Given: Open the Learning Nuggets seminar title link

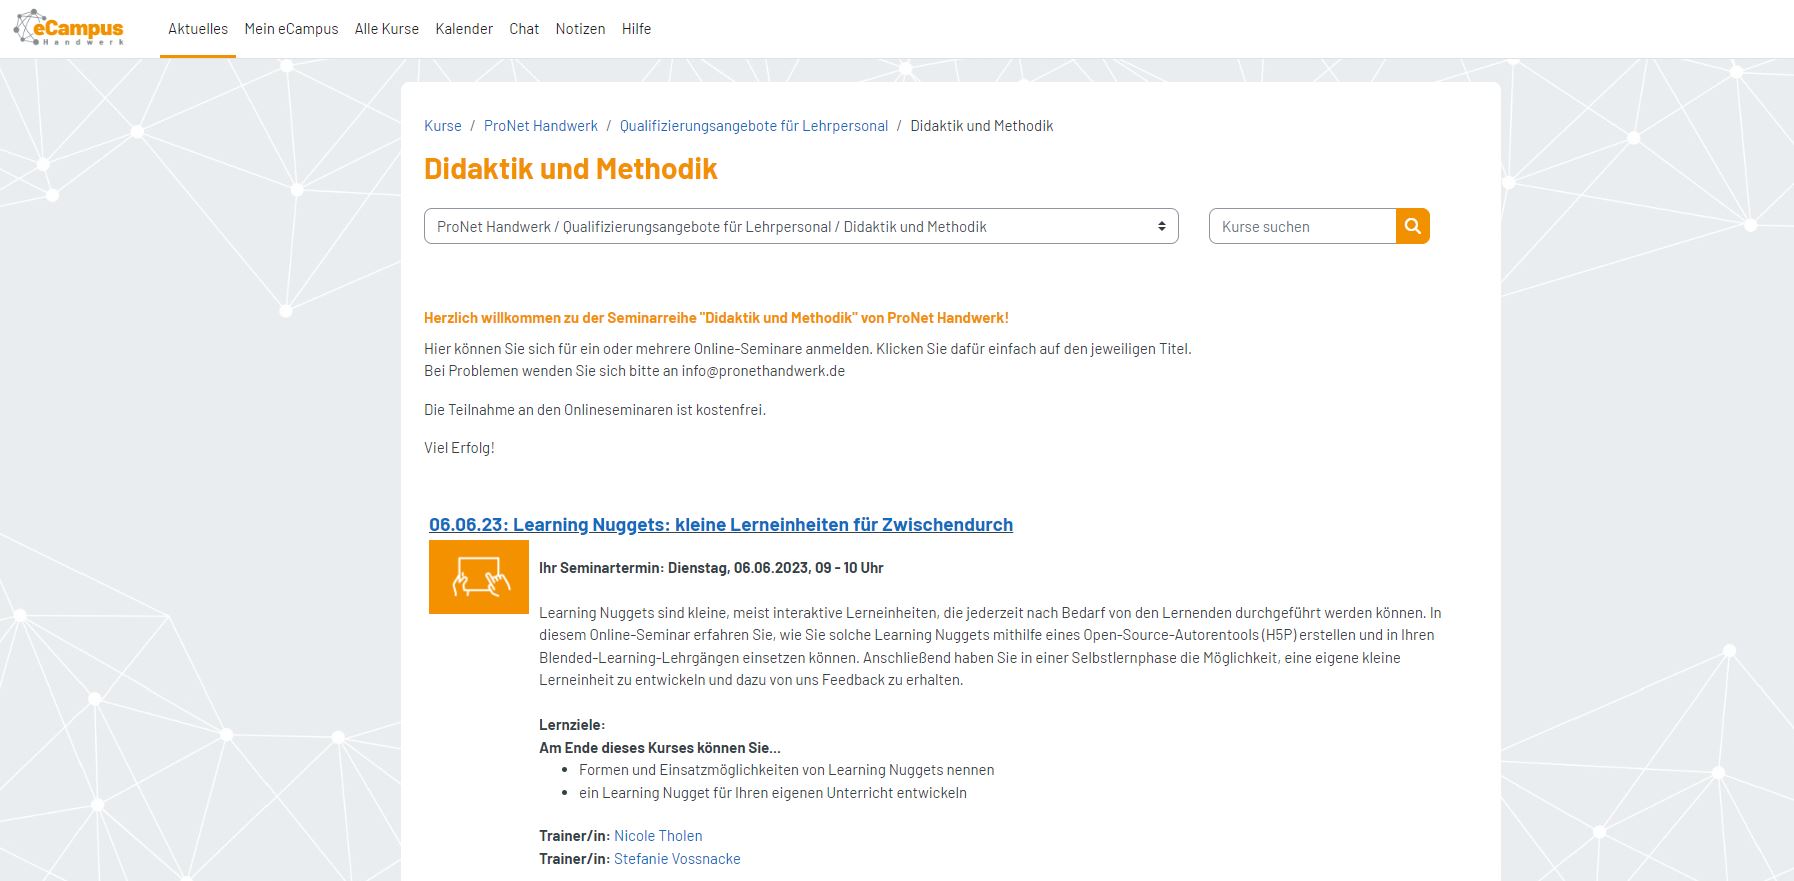Looking at the screenshot, I should point(721,525).
